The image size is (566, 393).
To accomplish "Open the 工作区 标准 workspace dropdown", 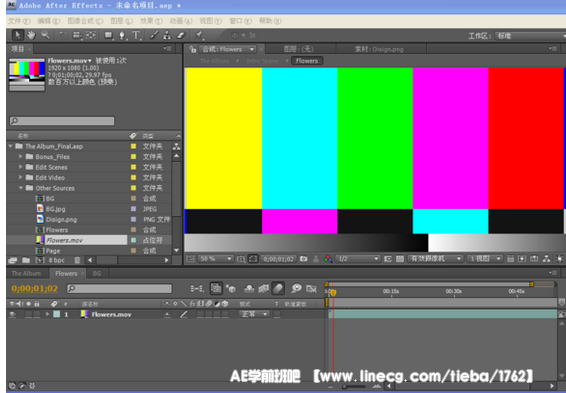I will (x=530, y=36).
